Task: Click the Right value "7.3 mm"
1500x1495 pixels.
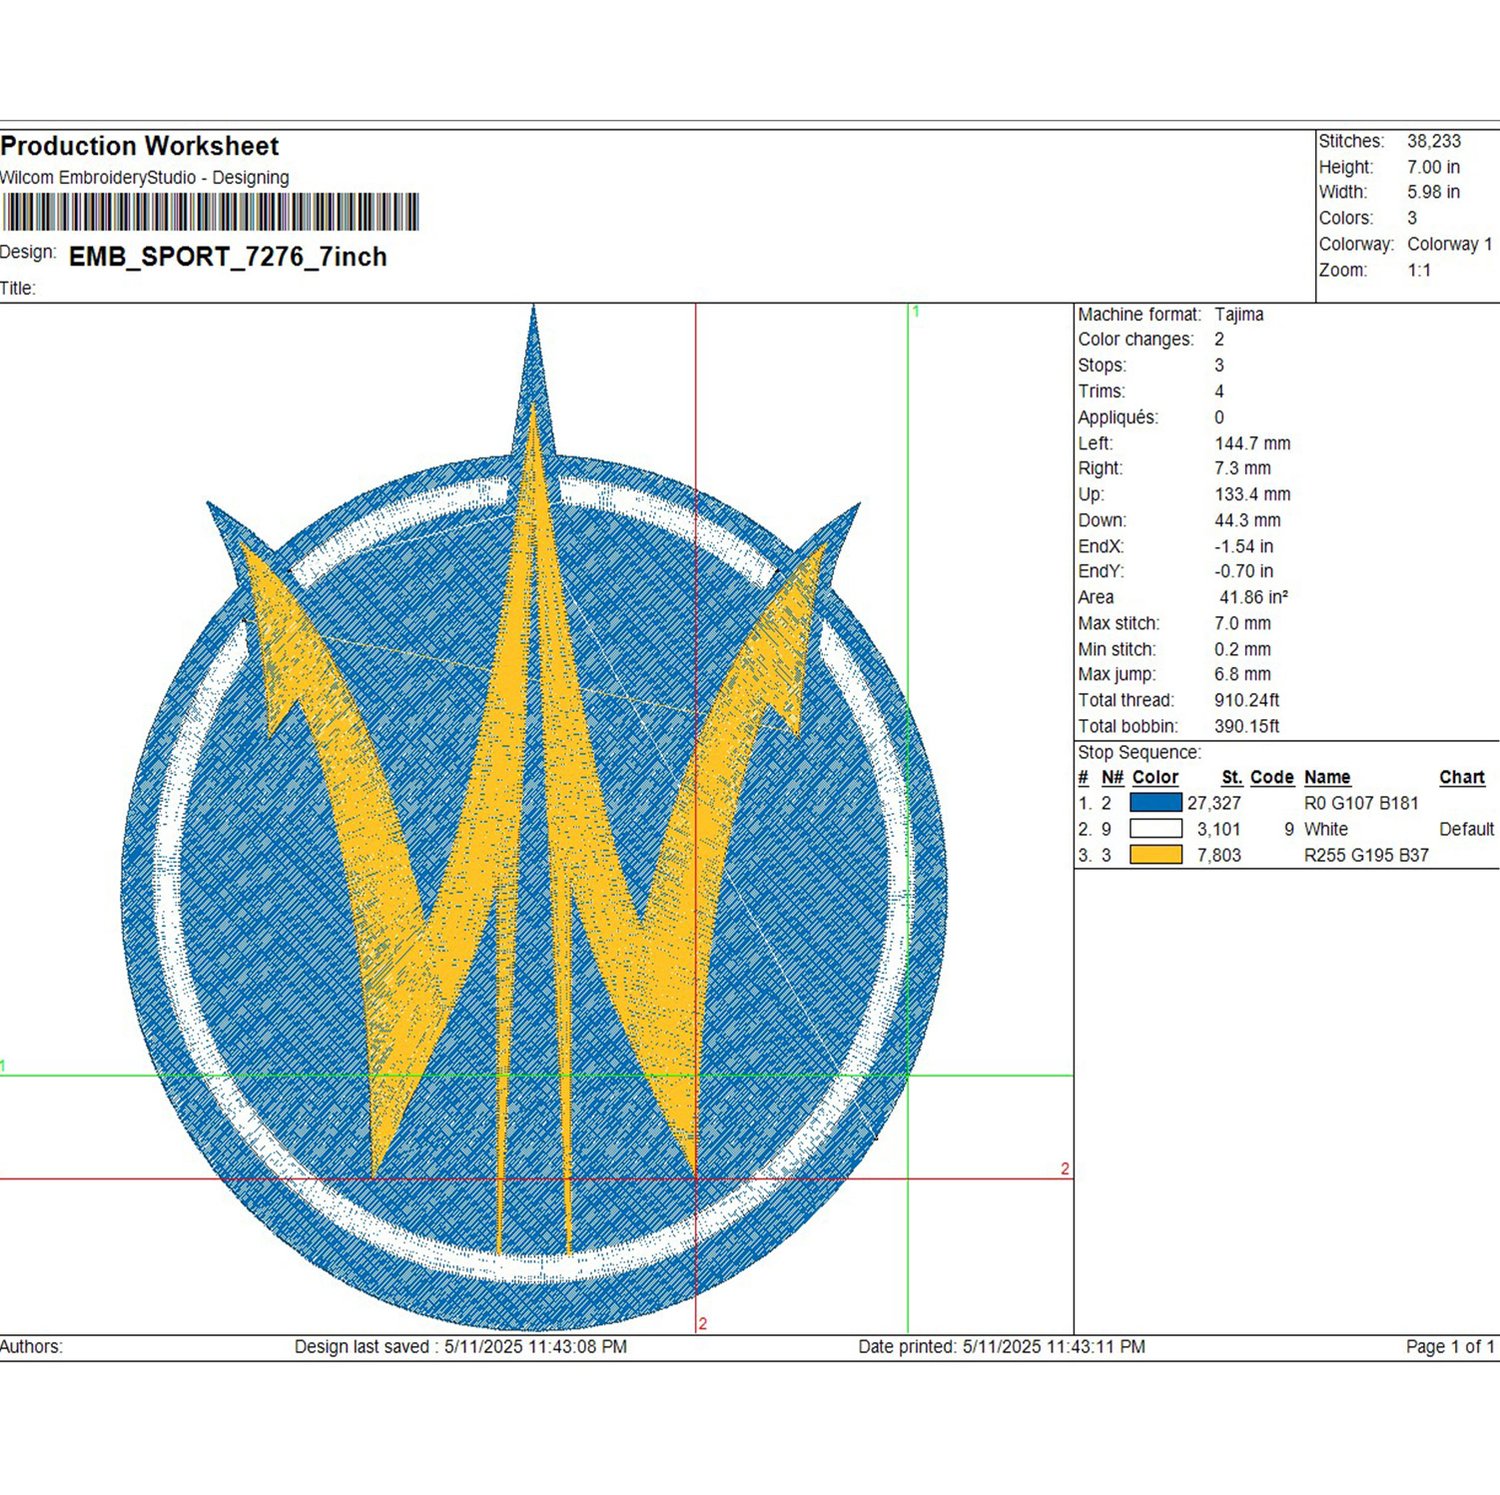Action: pyautogui.click(x=1243, y=468)
